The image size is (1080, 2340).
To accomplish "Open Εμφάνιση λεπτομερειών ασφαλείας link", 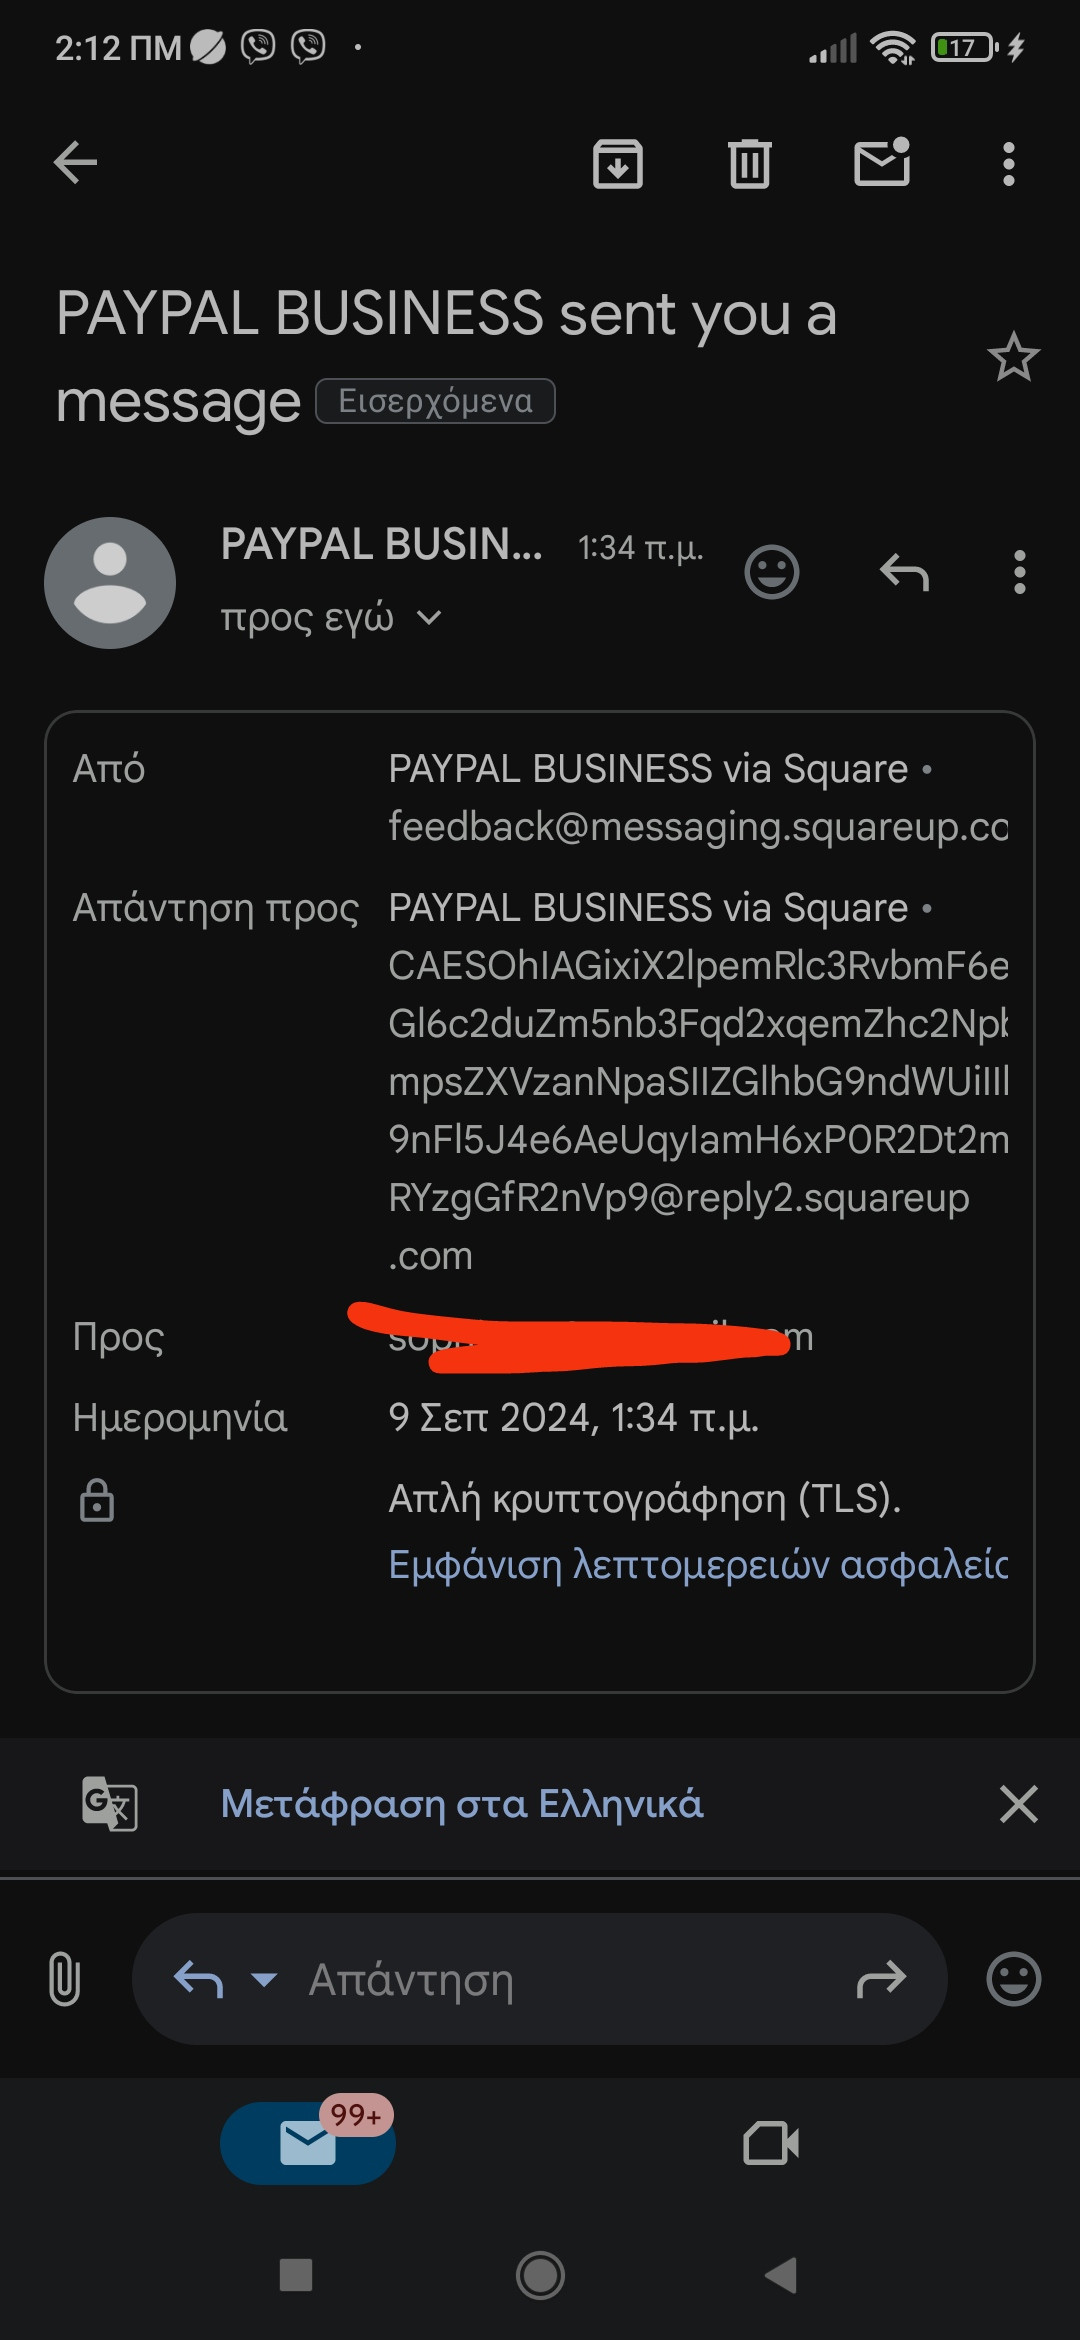I will pos(698,1564).
